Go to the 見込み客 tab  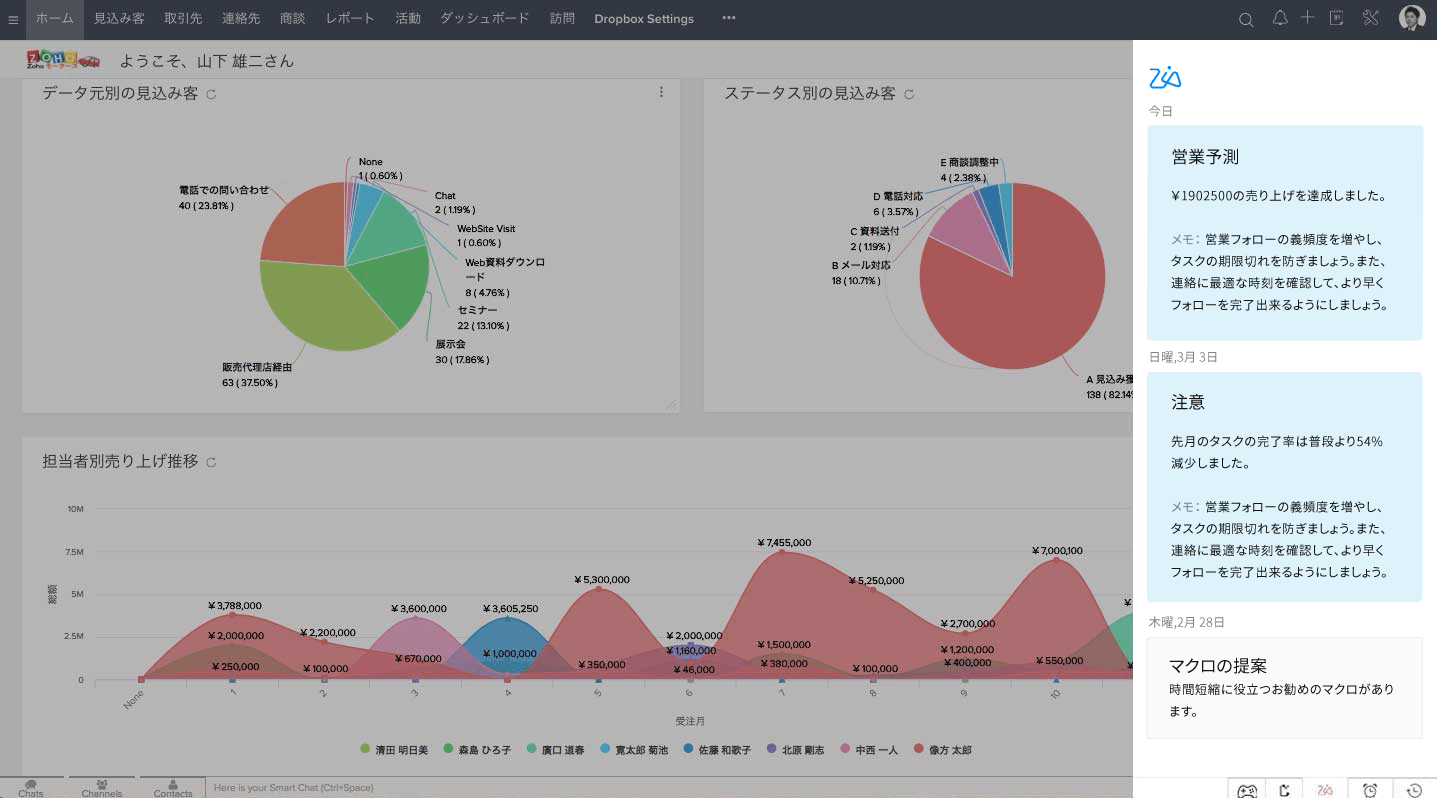(119, 19)
